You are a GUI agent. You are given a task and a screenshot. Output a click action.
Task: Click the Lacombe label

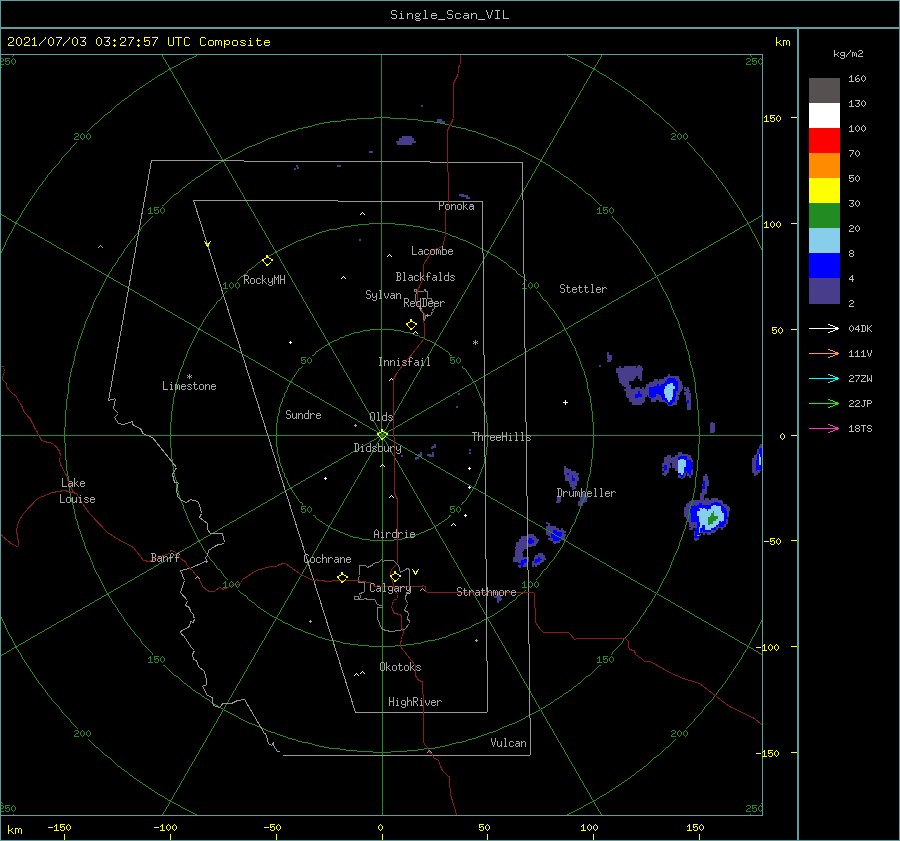tap(432, 251)
